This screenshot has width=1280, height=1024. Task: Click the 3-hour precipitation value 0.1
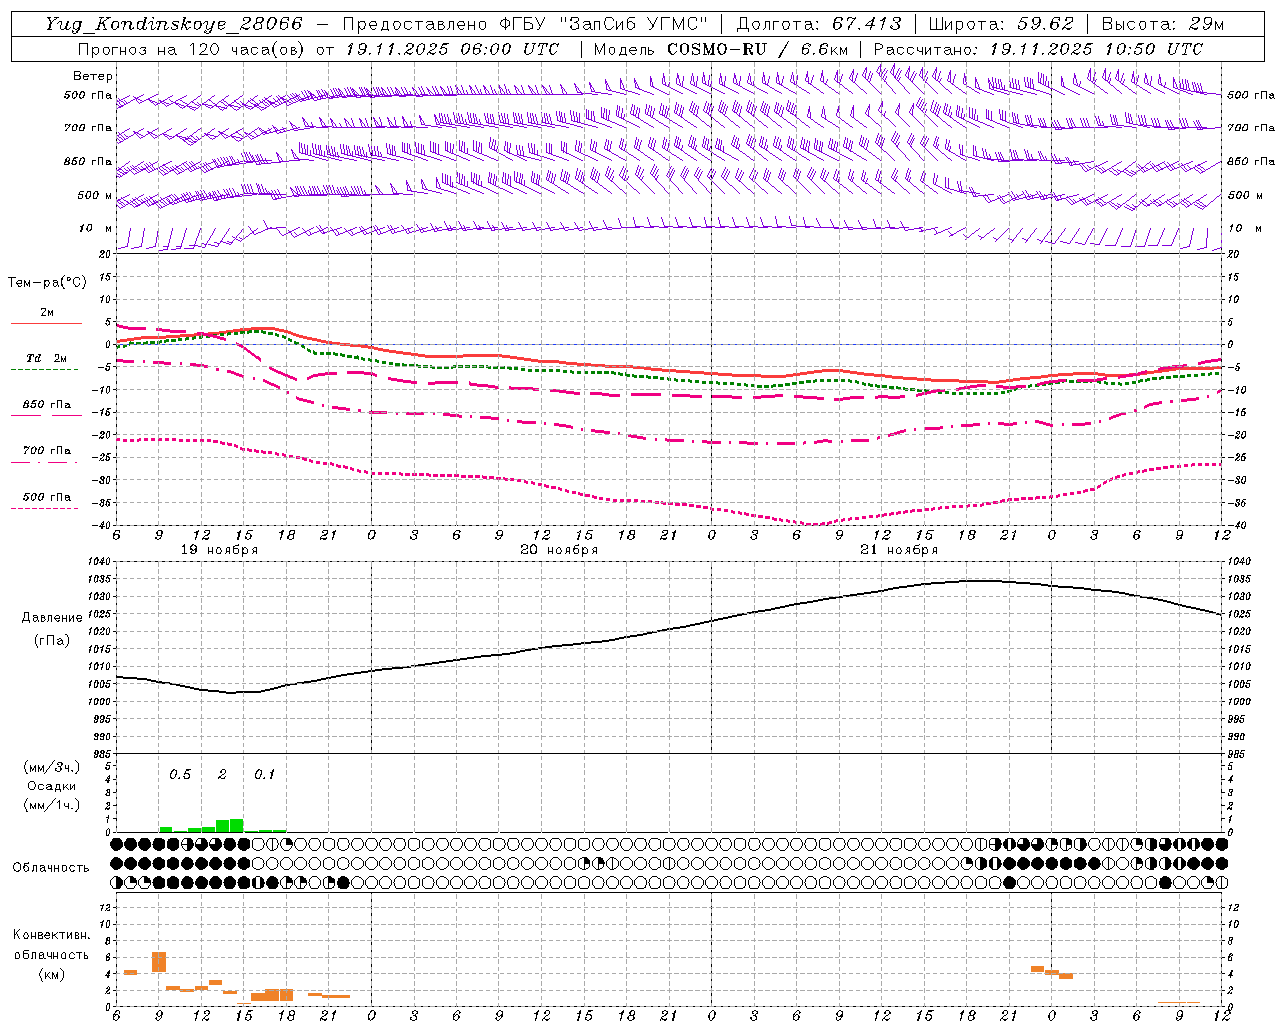(x=264, y=774)
